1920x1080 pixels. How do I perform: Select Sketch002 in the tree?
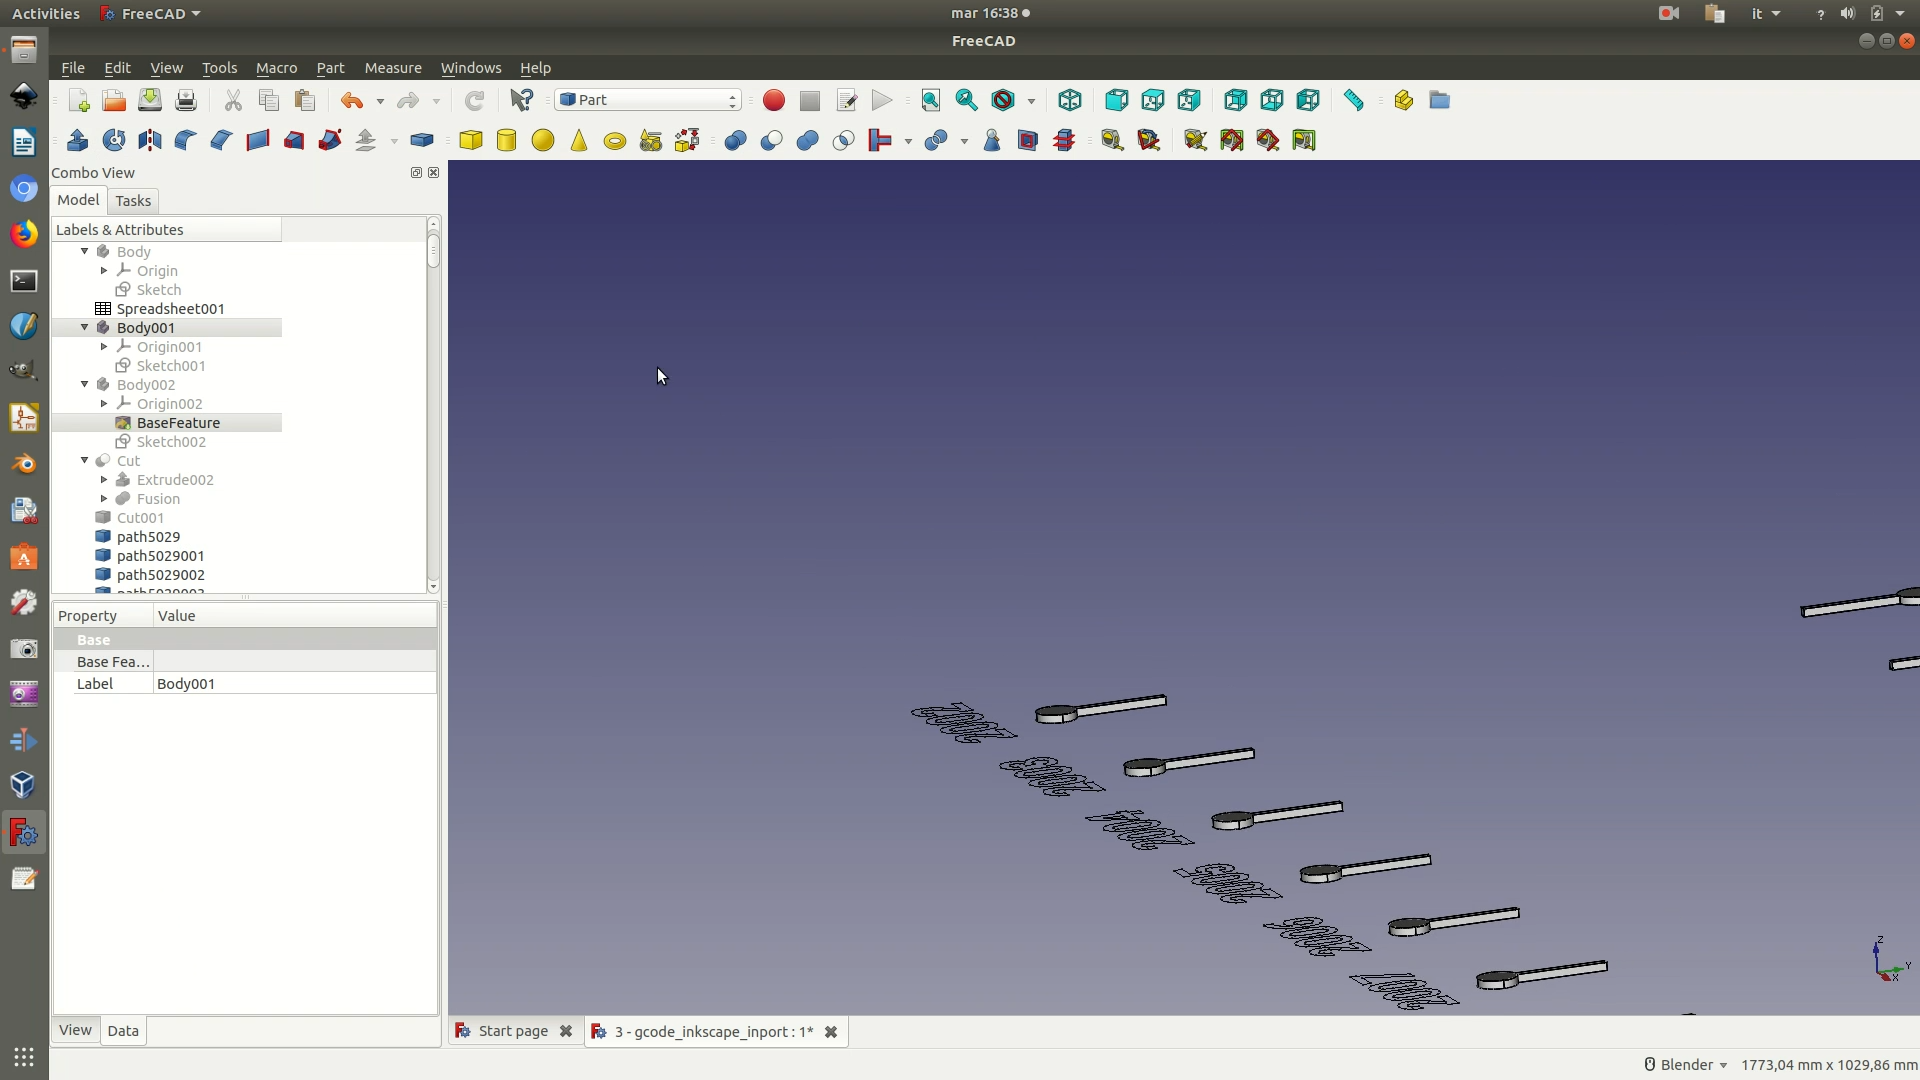pos(171,442)
